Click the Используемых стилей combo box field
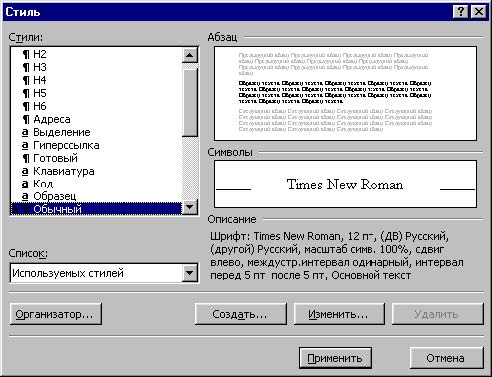Screen dimensions: 492x377 [104, 273]
